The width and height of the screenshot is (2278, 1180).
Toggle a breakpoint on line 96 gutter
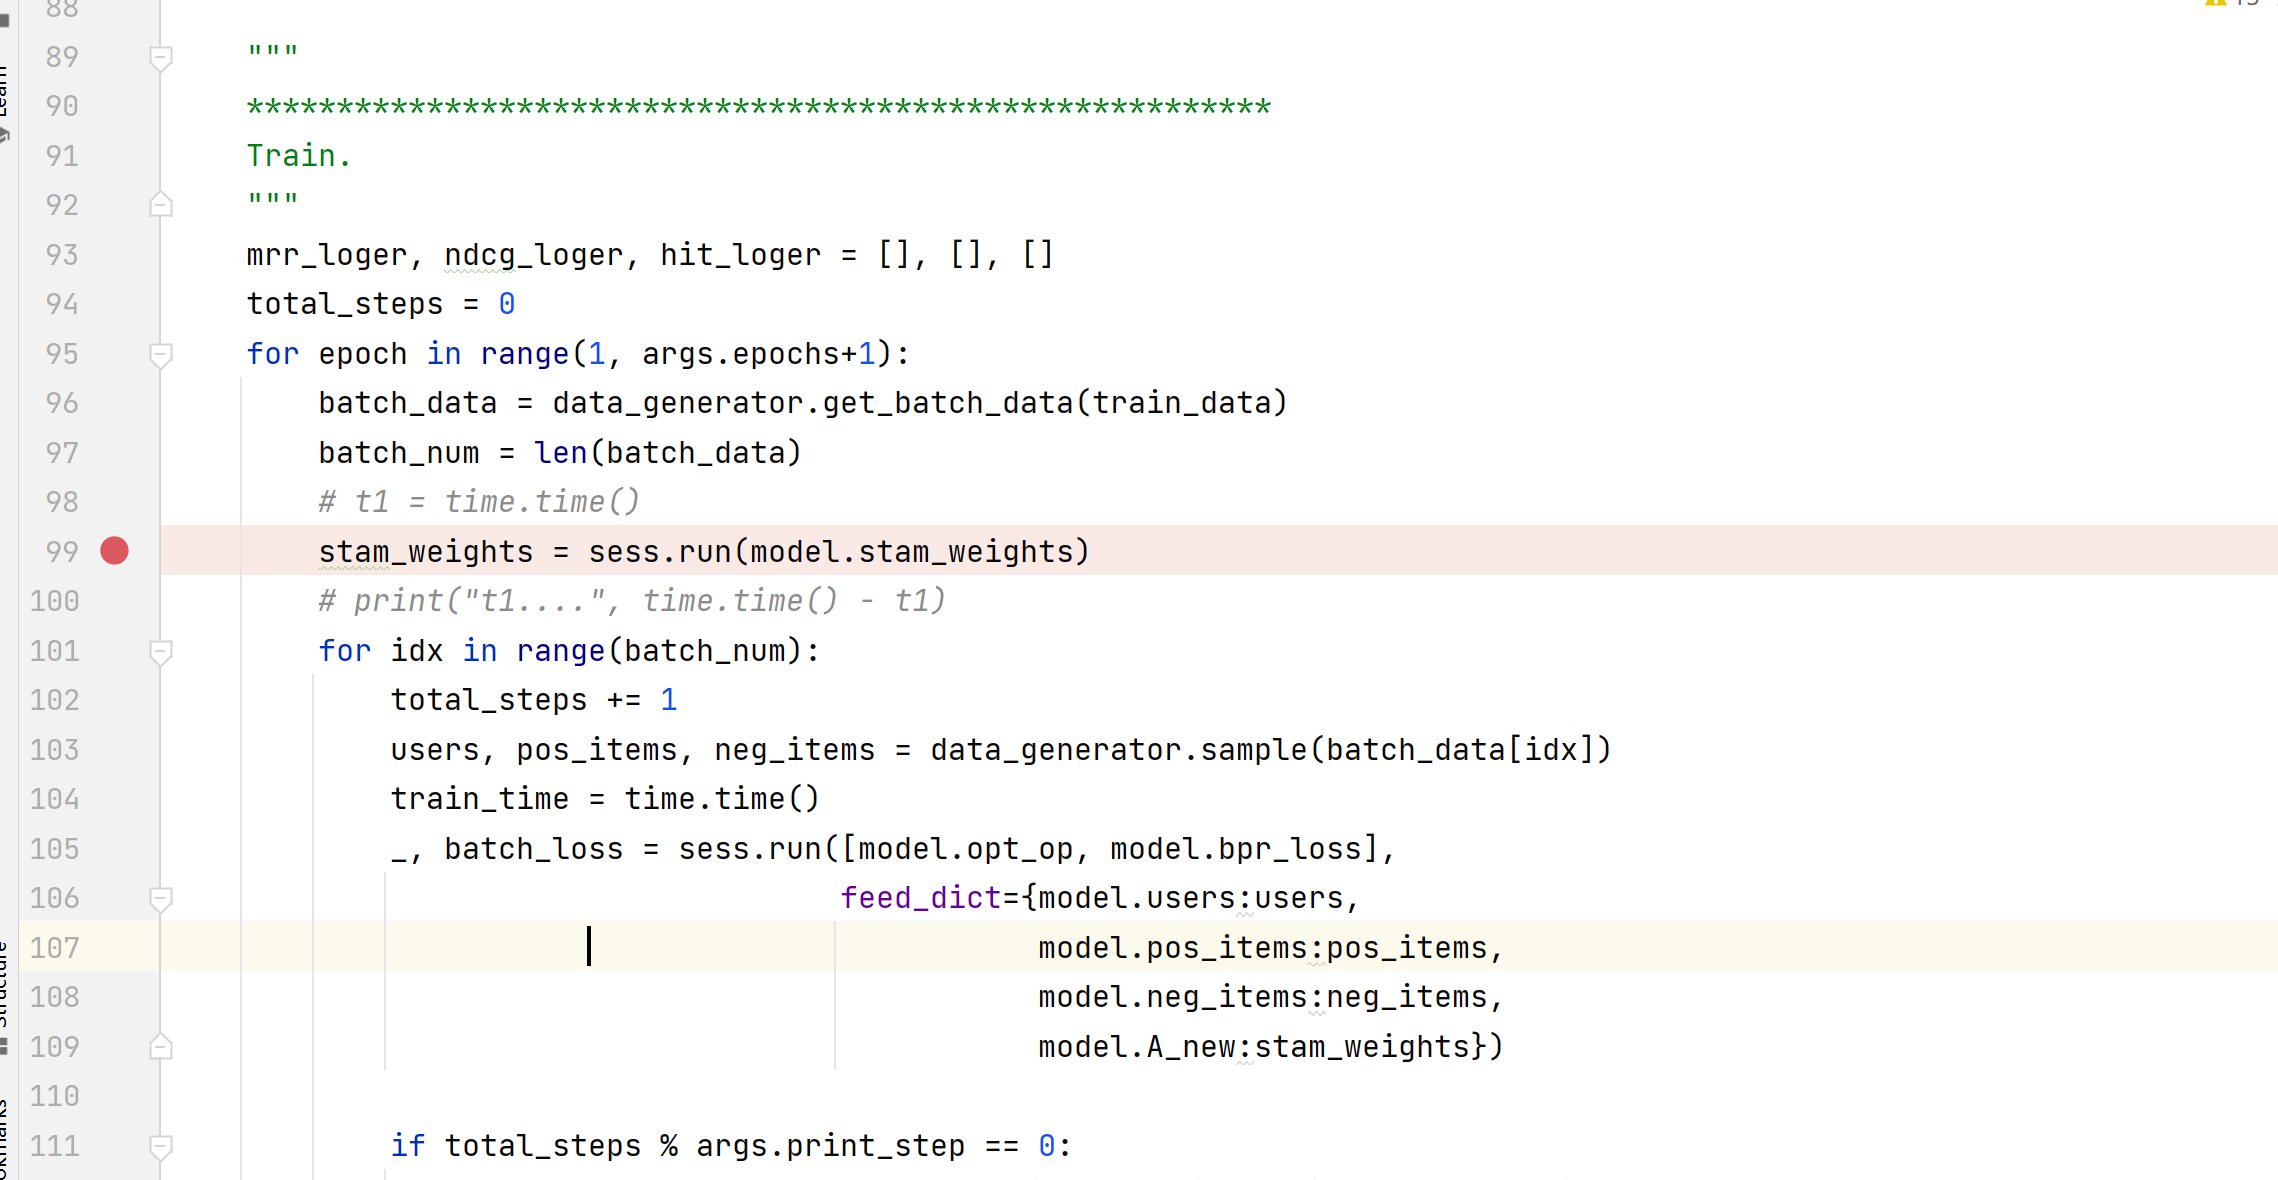[x=115, y=402]
